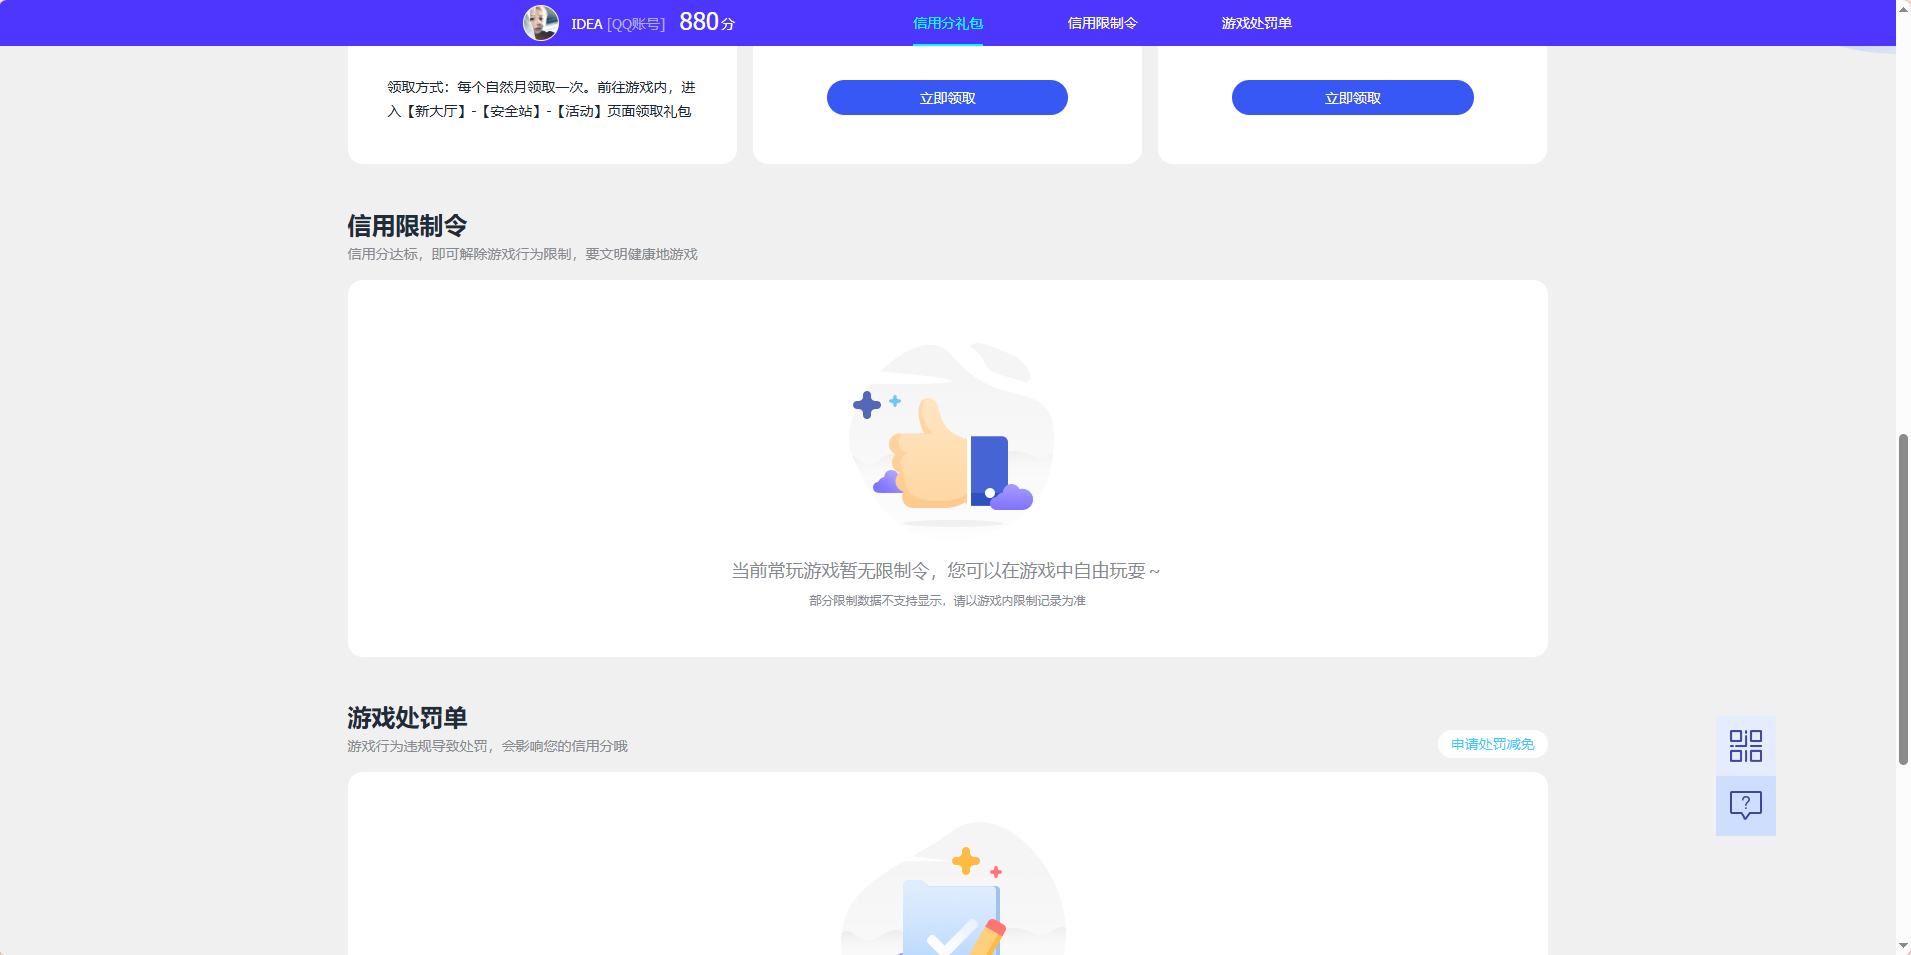Click the IDEA [QQ账号] account name

pyautogui.click(x=618, y=23)
